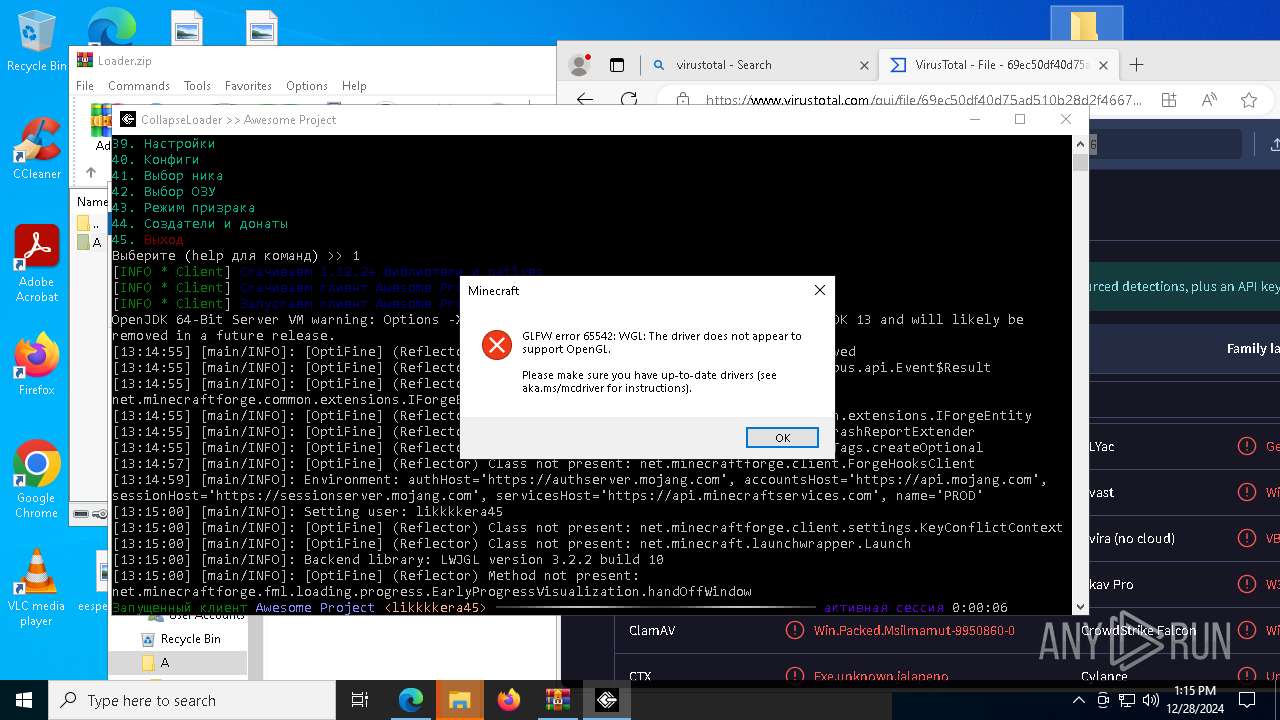1280x720 pixels.
Task: Open VLC media player desktop shortcut
Action: tap(37, 587)
